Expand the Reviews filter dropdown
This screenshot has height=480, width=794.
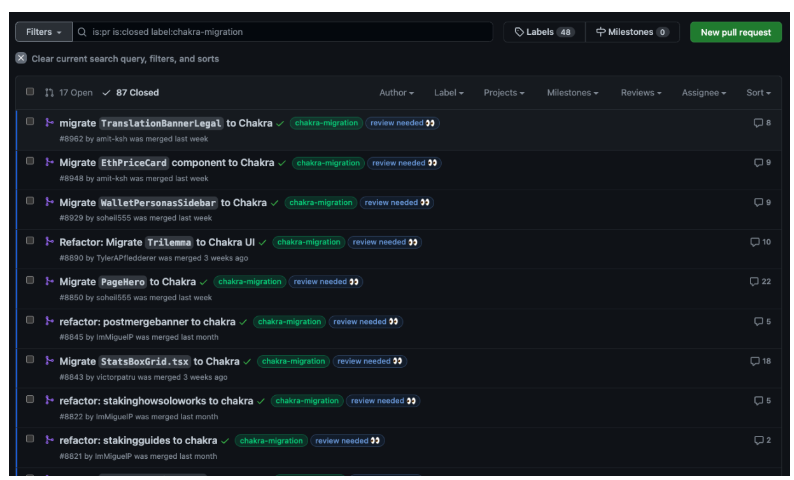pos(641,93)
